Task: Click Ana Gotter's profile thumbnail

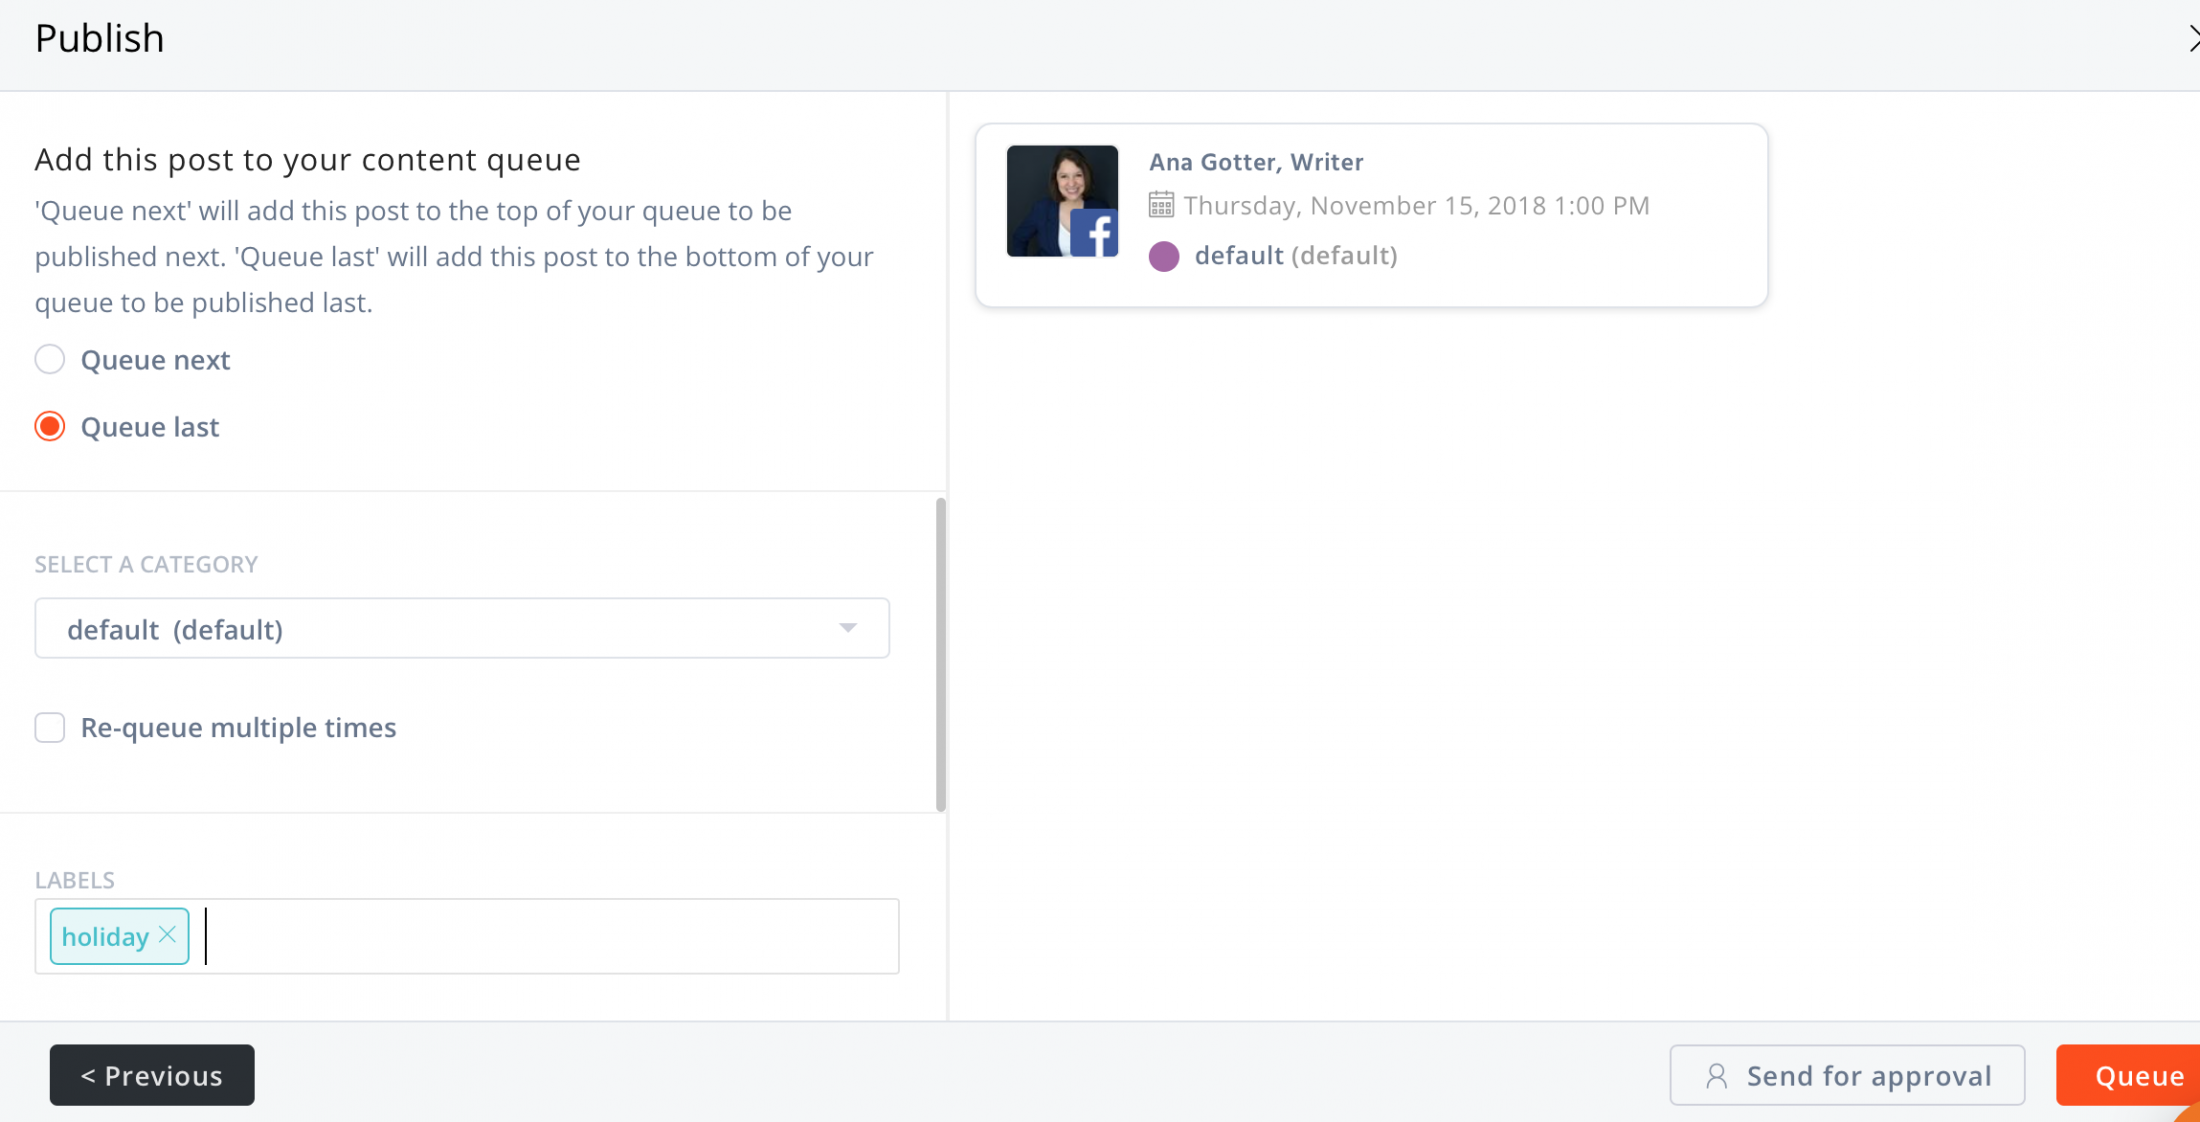Action: [x=1050, y=190]
